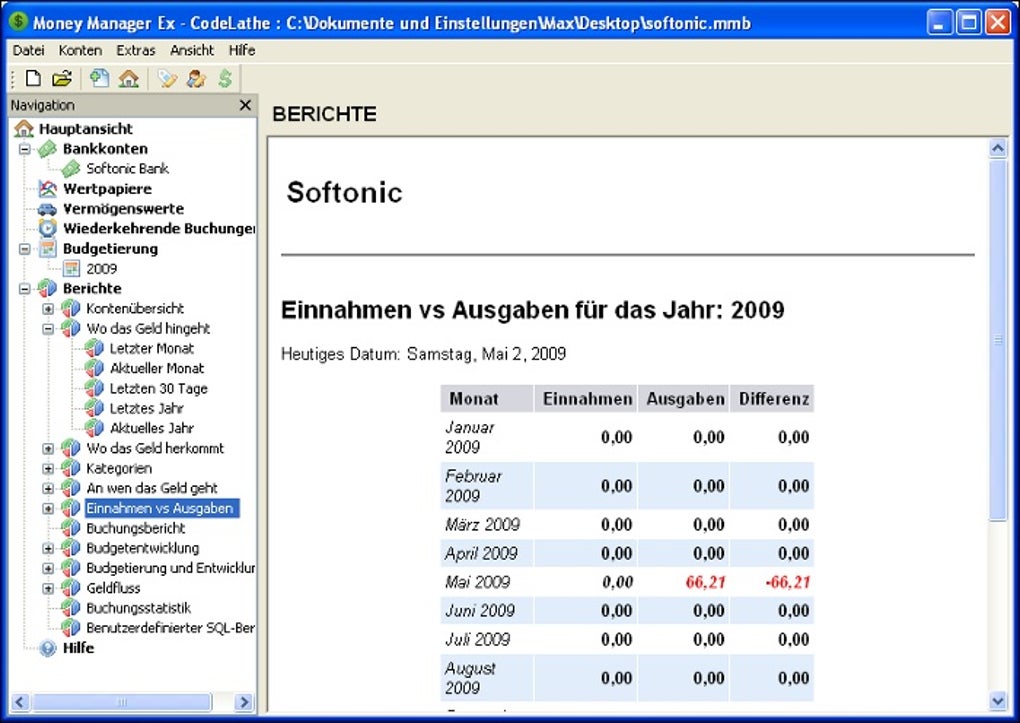Collapse the Budgetierung tree node
Image resolution: width=1020 pixels, height=723 pixels.
point(25,249)
